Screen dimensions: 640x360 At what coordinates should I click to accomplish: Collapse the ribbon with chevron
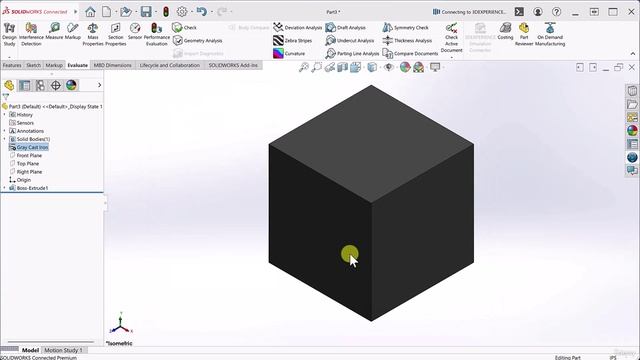[x=633, y=53]
